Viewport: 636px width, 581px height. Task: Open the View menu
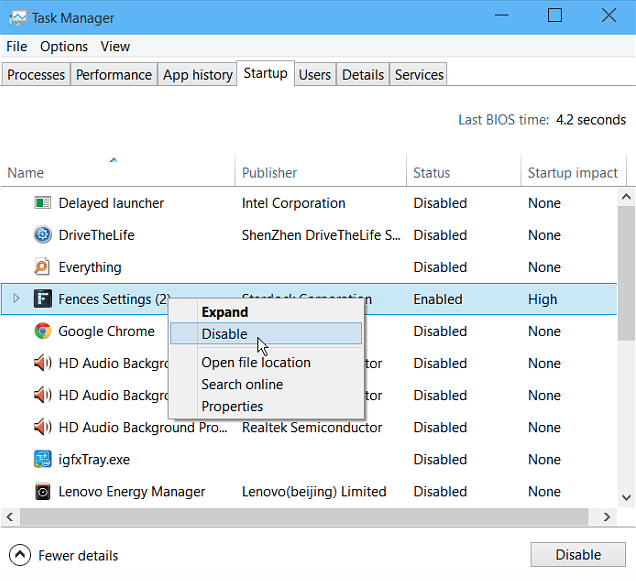click(x=115, y=46)
